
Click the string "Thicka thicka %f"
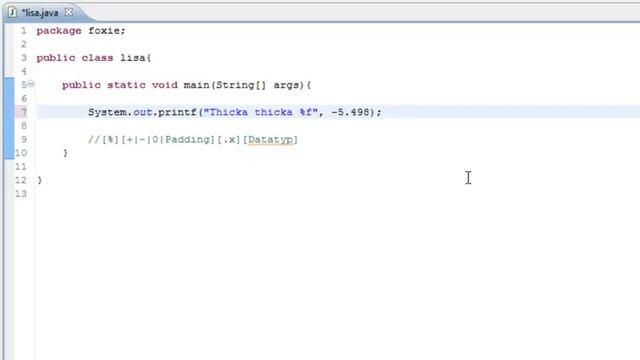pos(260,112)
